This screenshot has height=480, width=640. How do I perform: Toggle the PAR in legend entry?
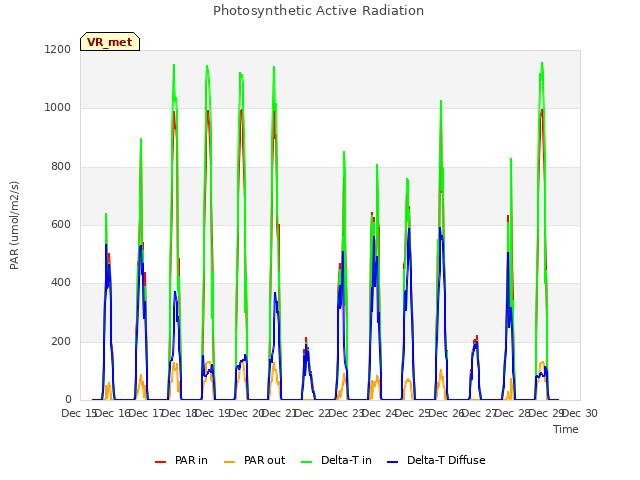coord(181,460)
